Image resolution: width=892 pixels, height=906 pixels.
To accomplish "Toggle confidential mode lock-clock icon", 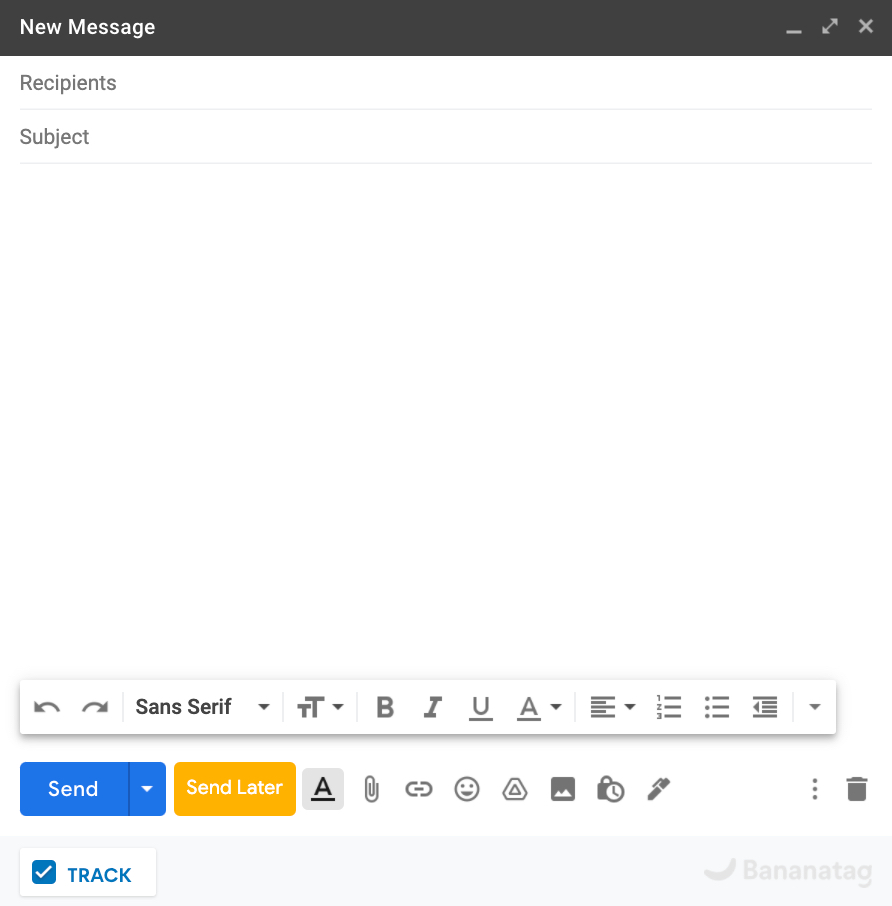I will pos(611,789).
